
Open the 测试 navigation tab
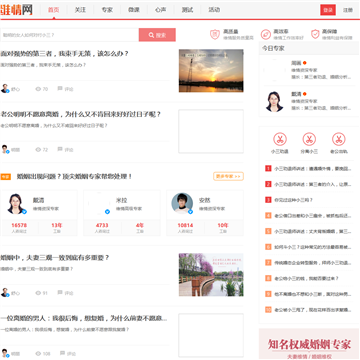(187, 10)
